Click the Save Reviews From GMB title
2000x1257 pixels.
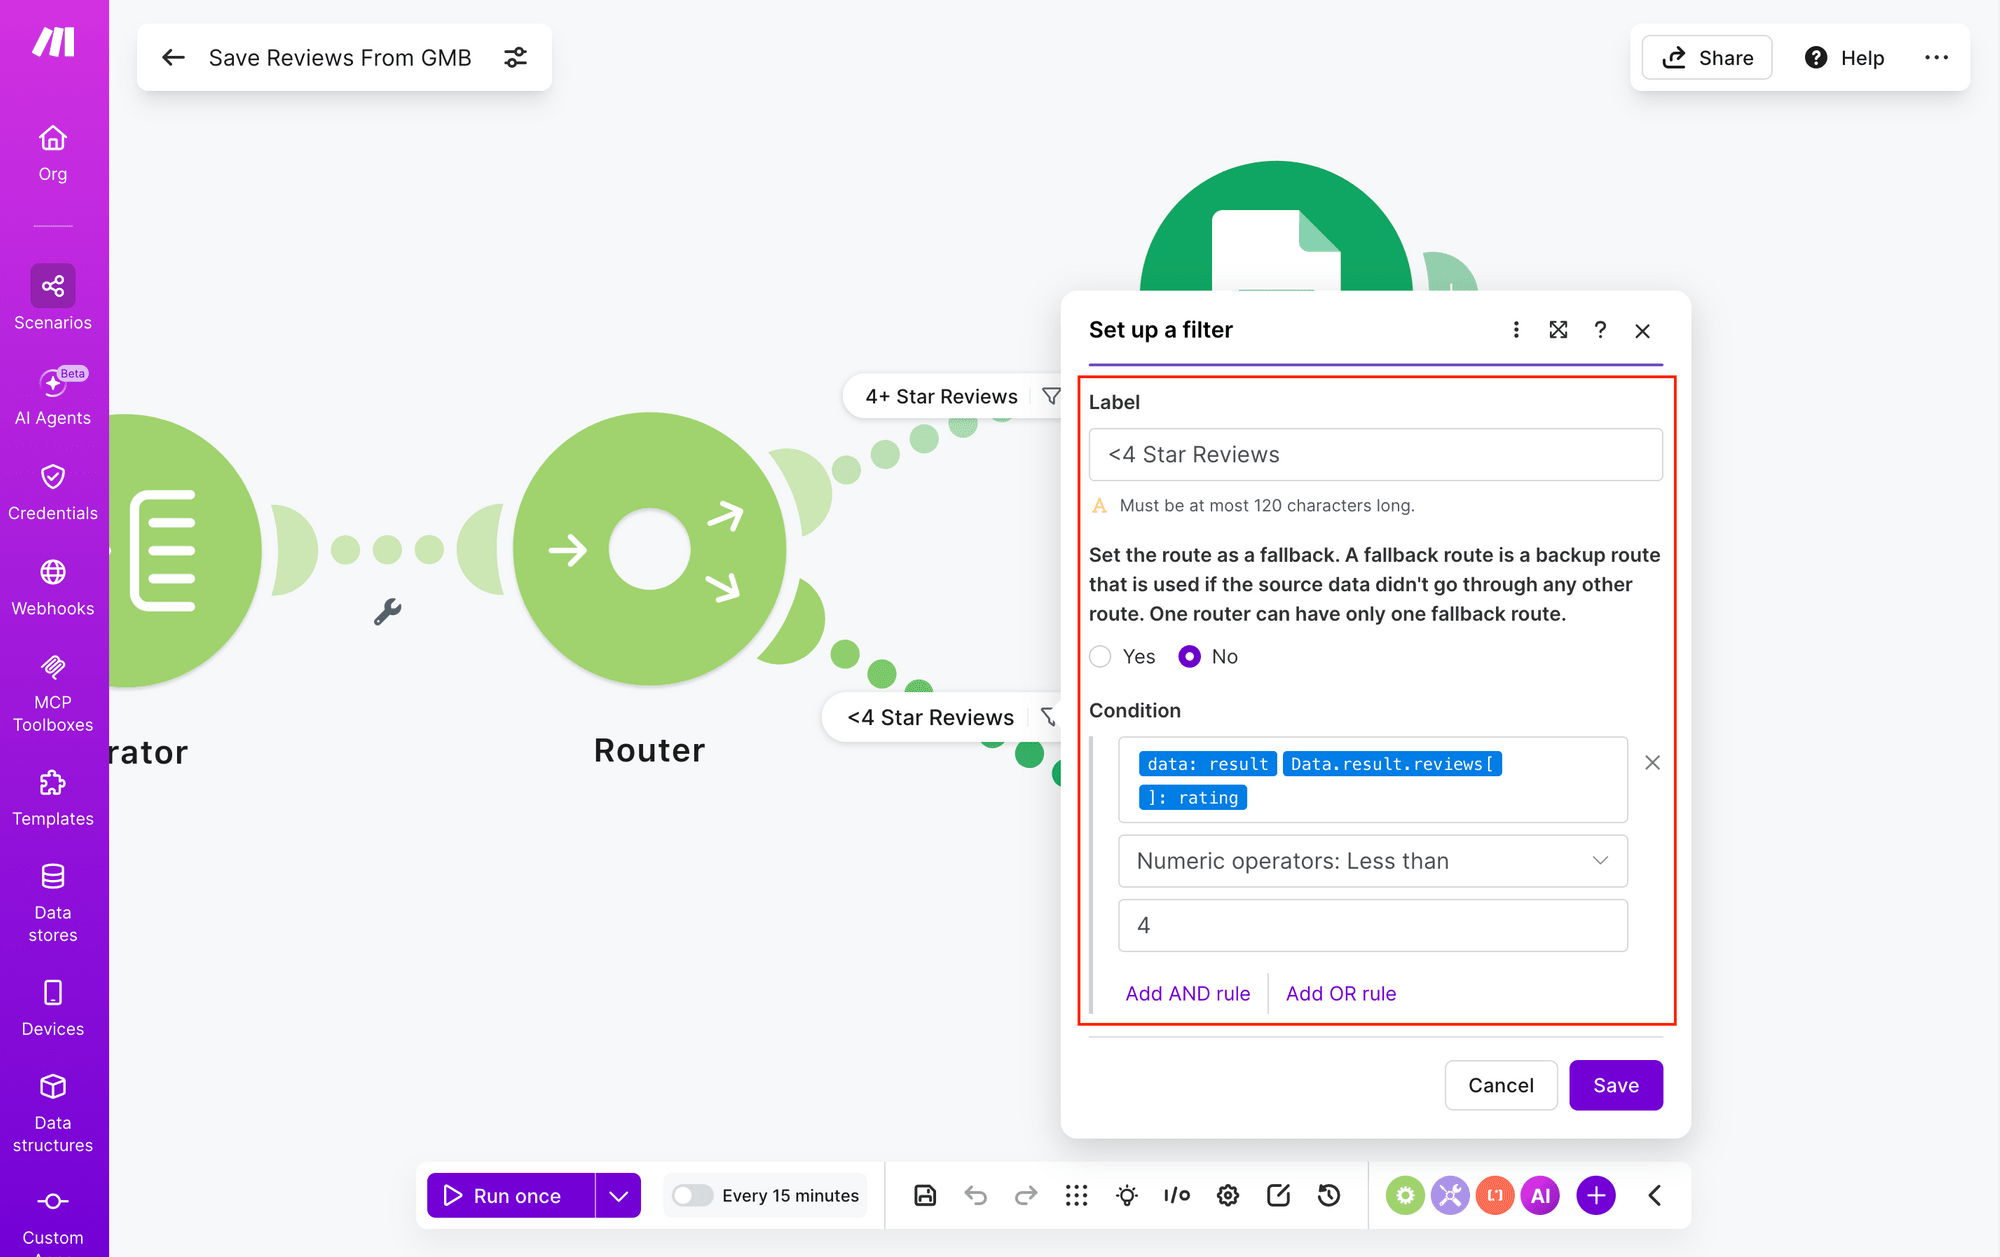tap(340, 58)
